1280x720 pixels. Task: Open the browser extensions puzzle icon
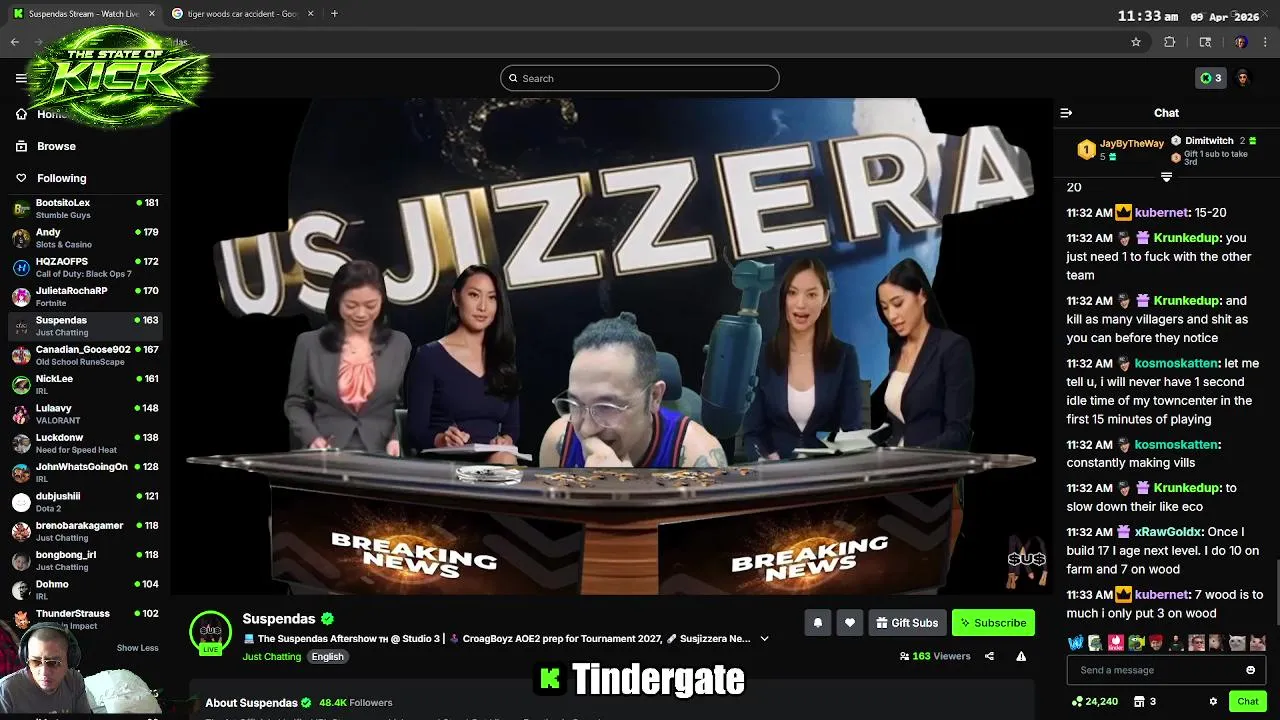coord(1170,42)
